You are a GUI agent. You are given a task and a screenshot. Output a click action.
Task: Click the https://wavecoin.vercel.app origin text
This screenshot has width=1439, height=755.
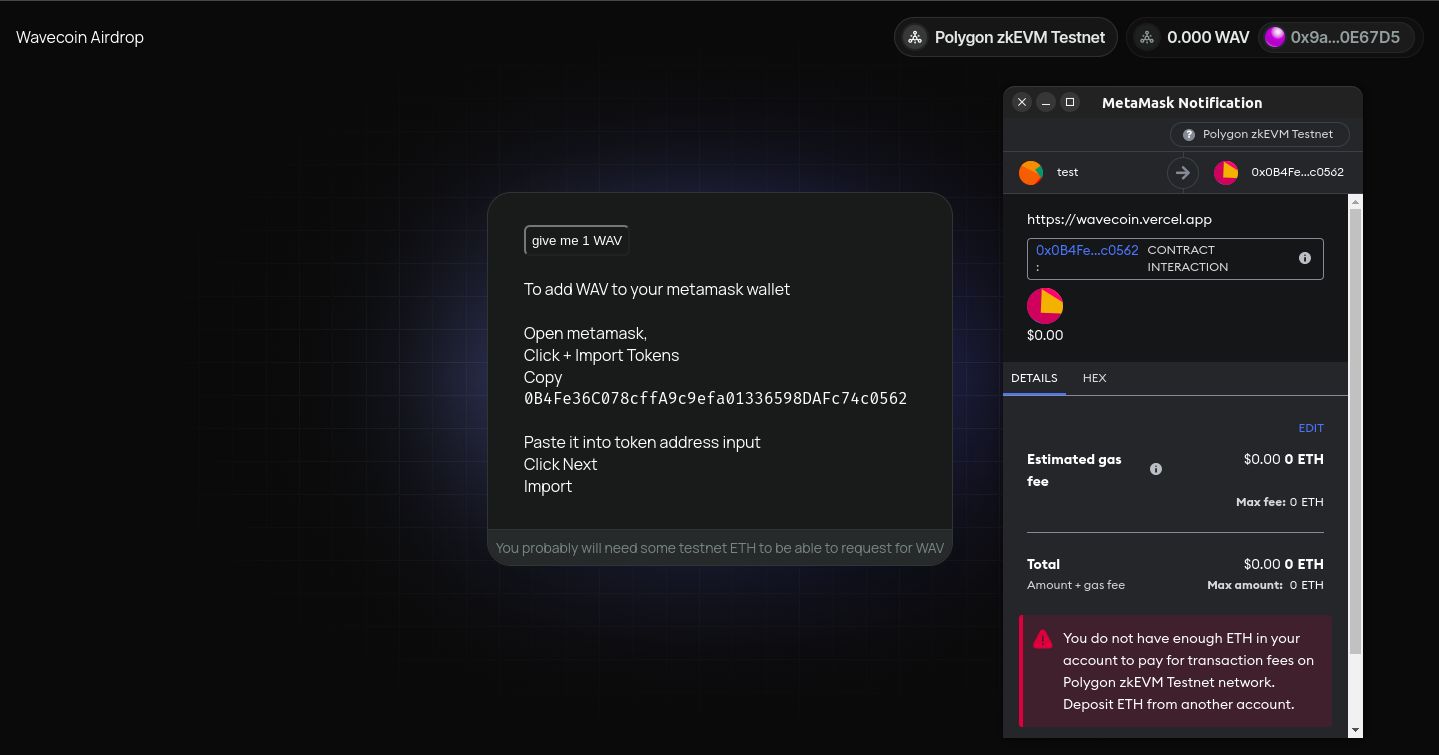coord(1119,219)
